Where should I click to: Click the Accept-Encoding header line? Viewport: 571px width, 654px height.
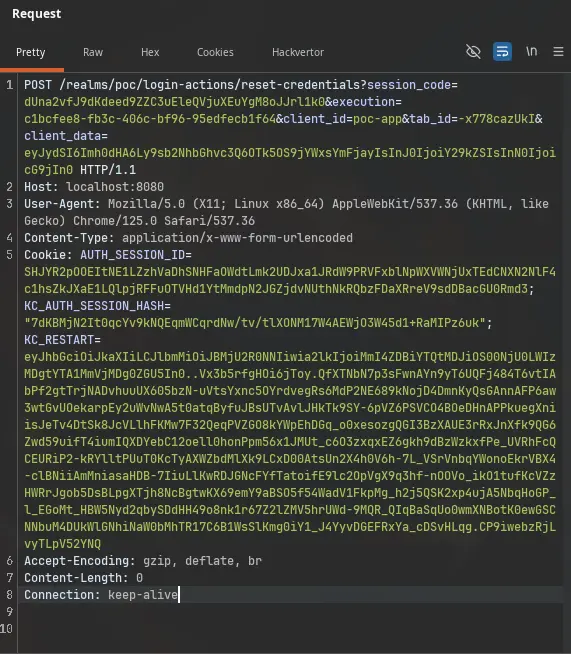[x=143, y=561]
